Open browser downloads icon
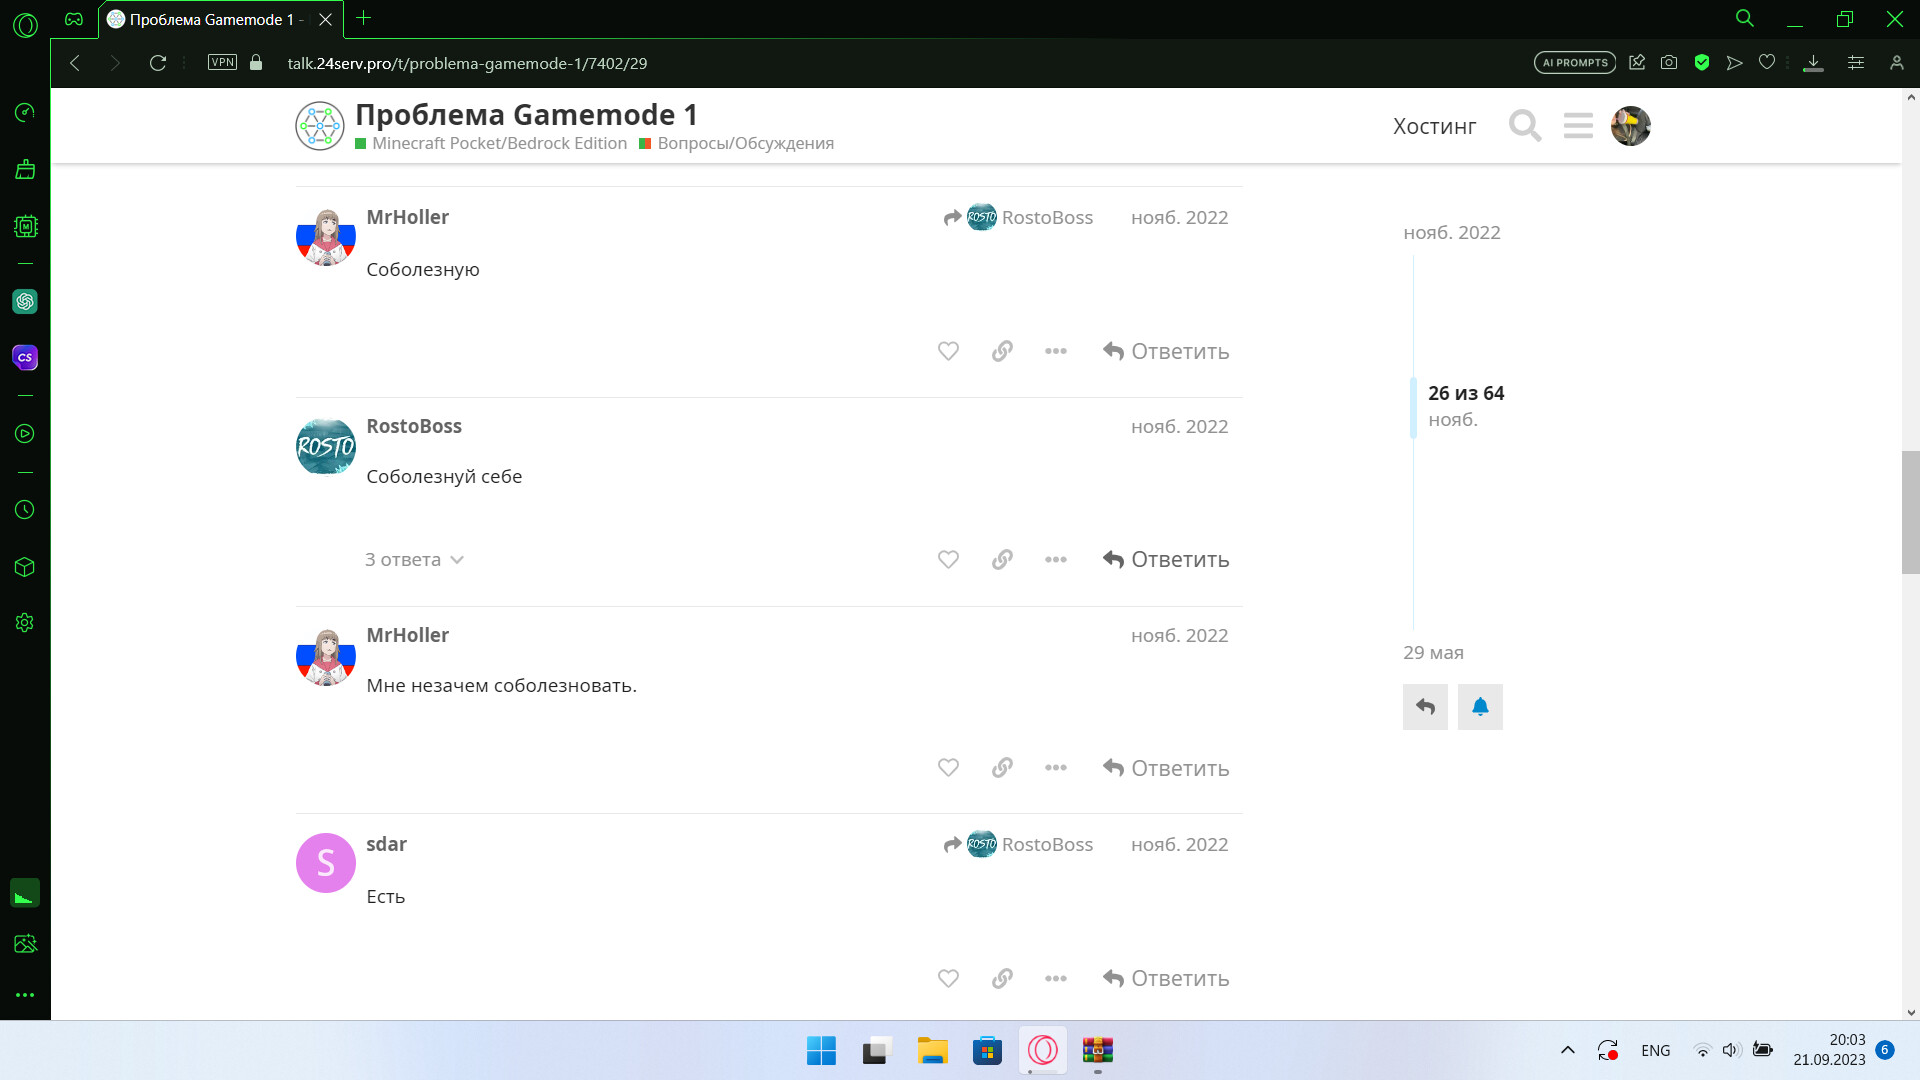The height and width of the screenshot is (1080, 1920). [x=1813, y=62]
